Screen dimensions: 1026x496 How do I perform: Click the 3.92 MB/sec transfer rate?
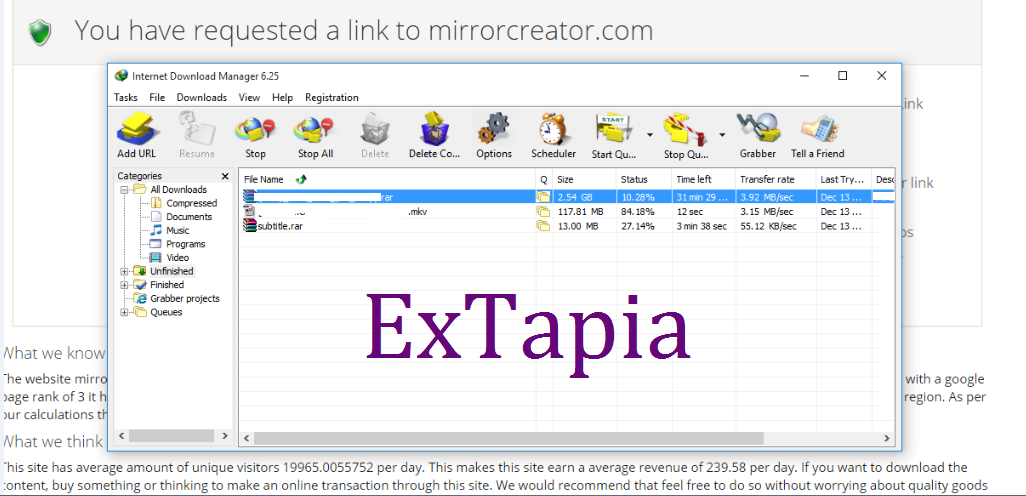(766, 197)
